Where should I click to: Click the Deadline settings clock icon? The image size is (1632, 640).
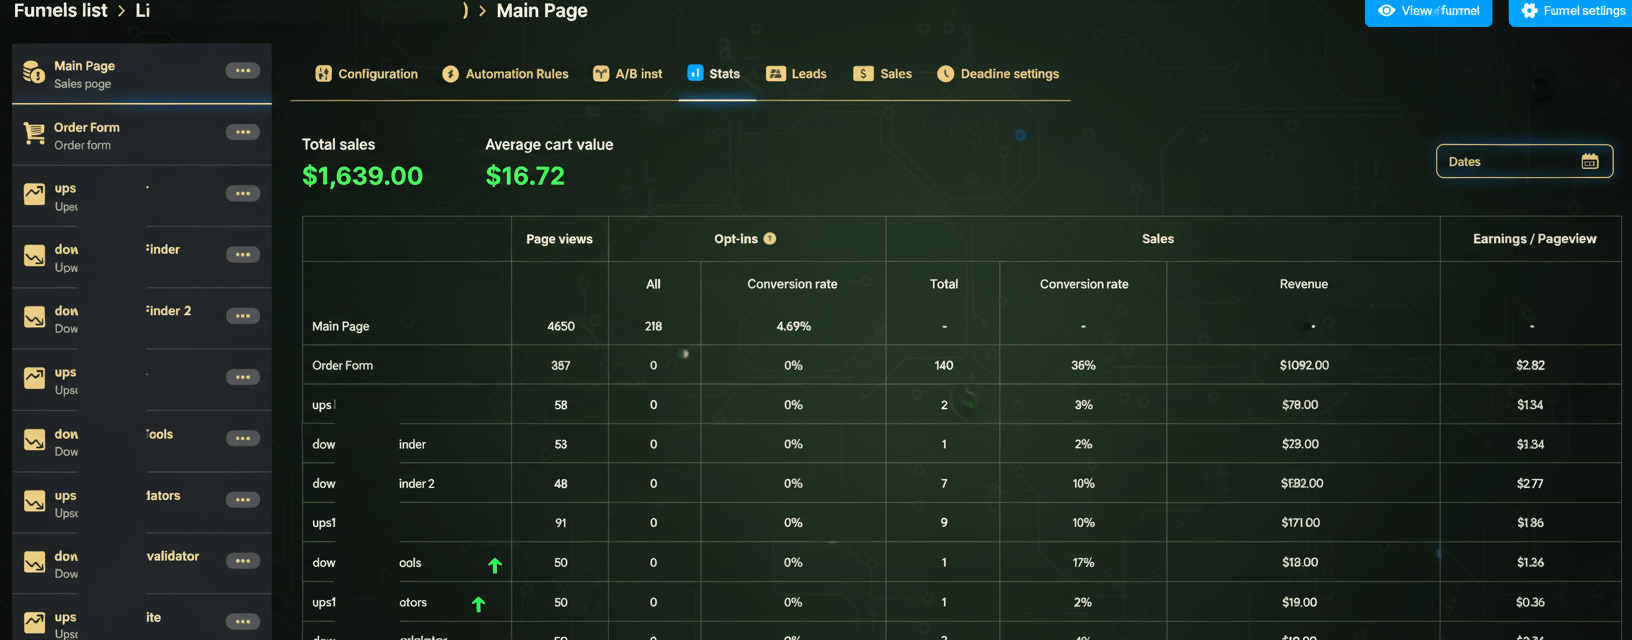click(945, 74)
